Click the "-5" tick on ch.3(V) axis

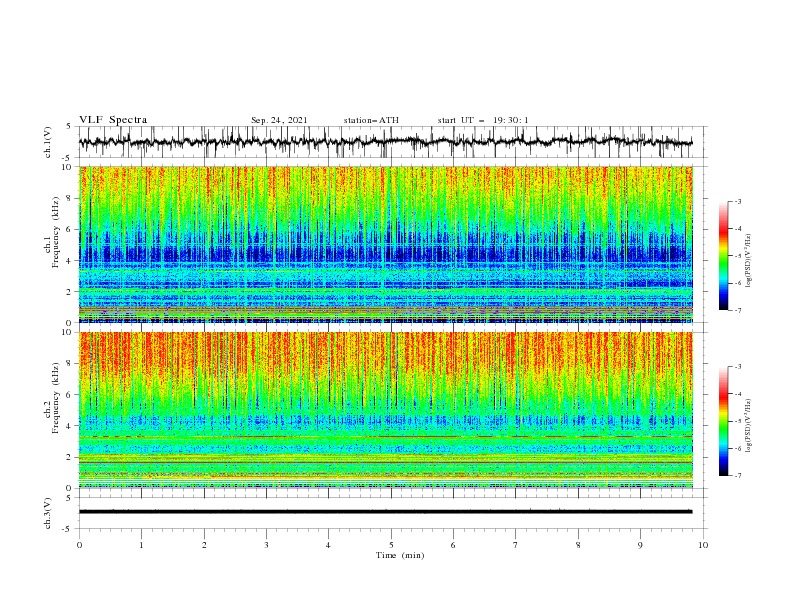coord(68,529)
